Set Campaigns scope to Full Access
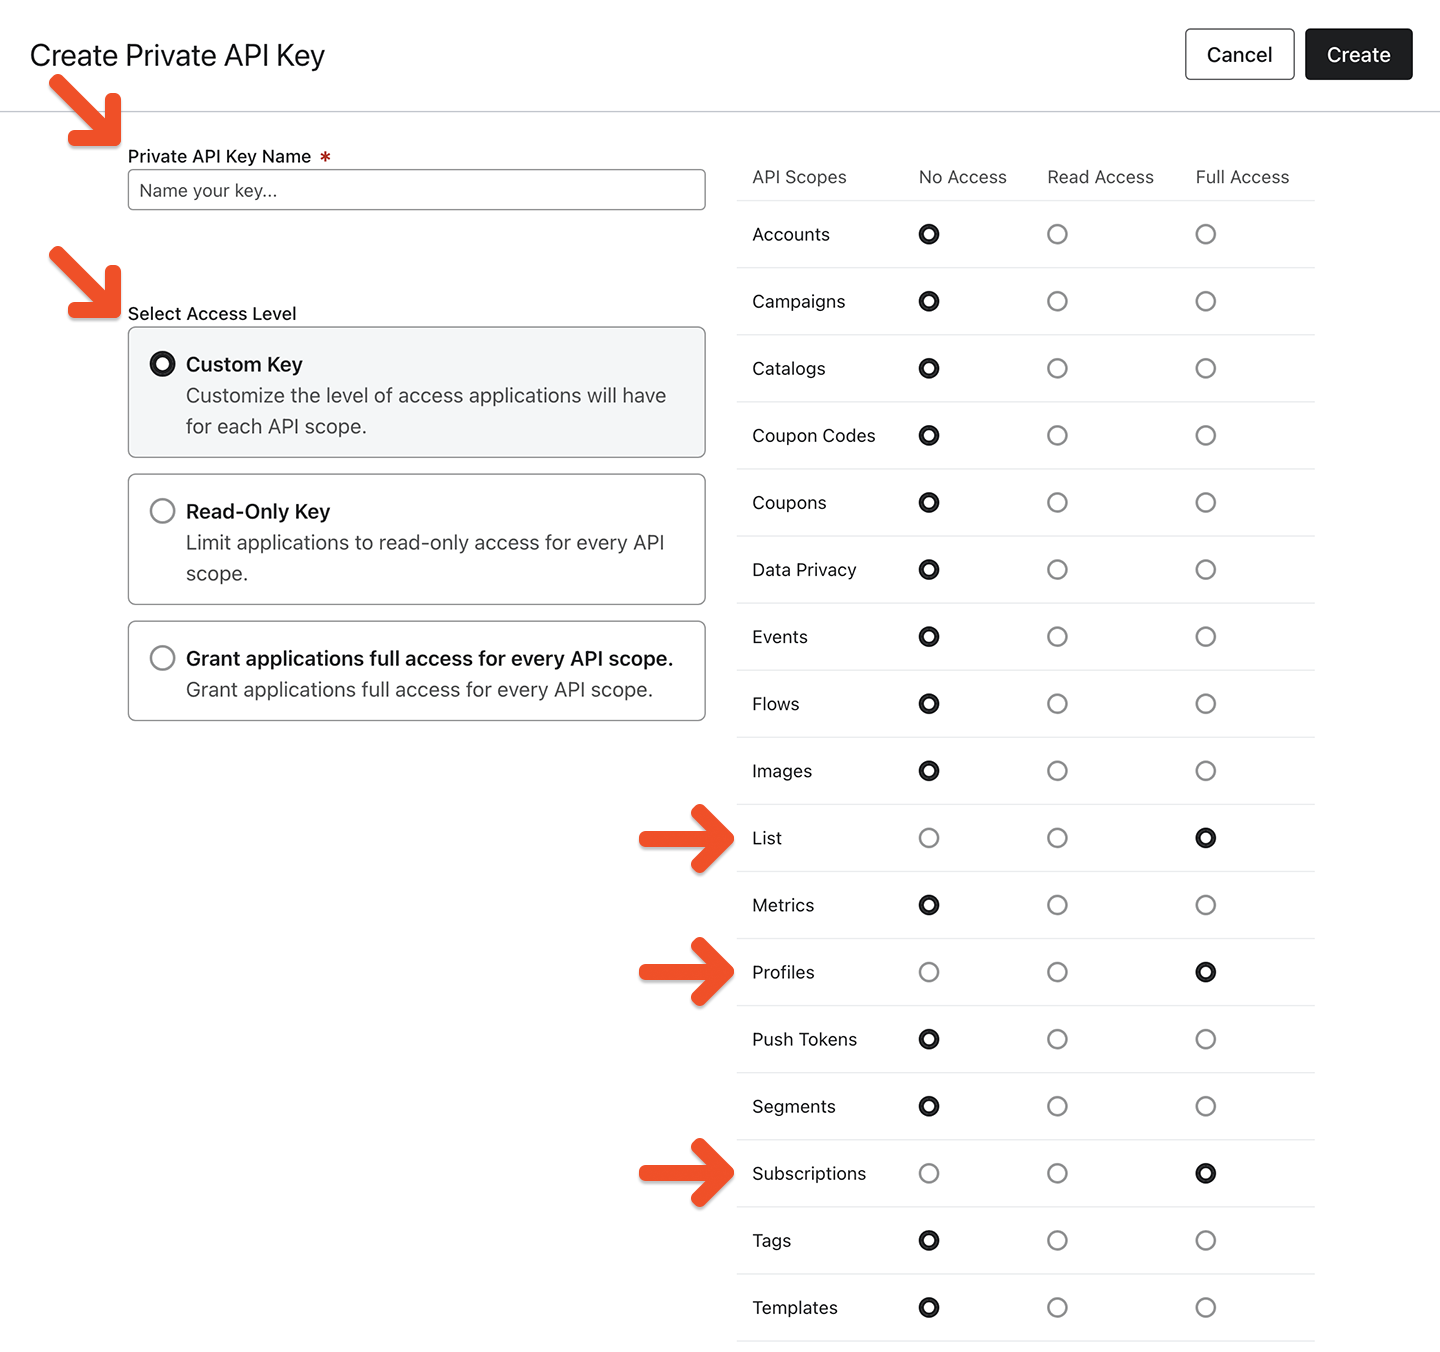The height and width of the screenshot is (1352, 1440). (x=1206, y=301)
